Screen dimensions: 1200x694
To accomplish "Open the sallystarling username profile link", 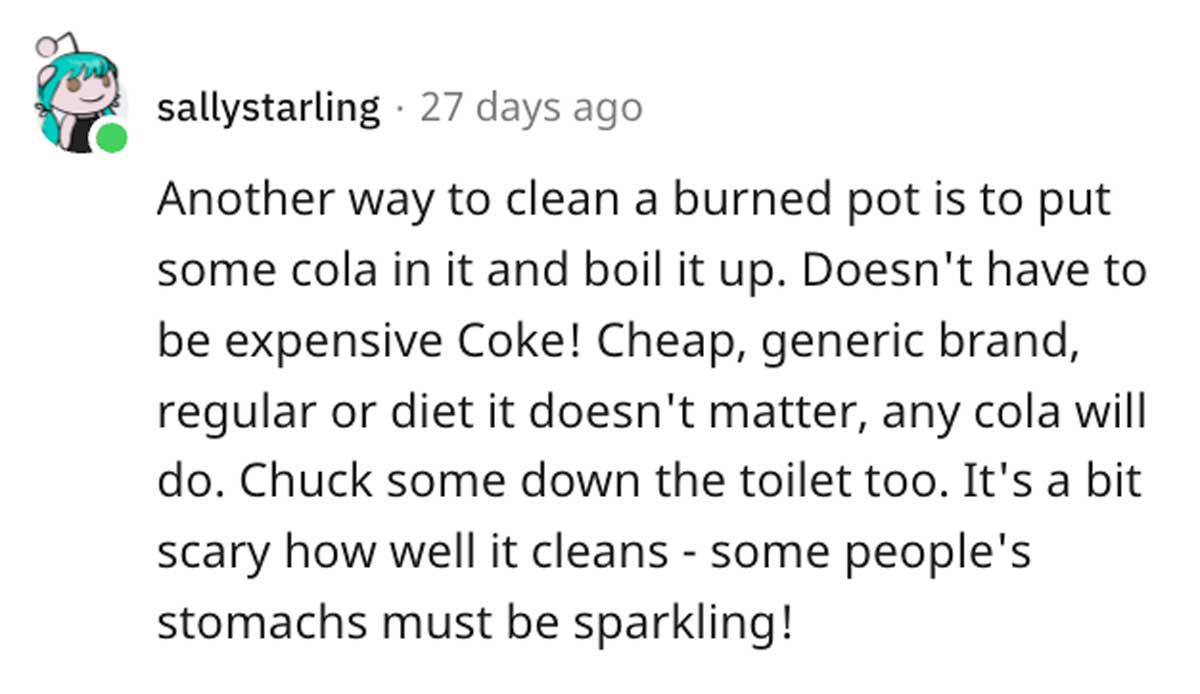I will tap(269, 108).
